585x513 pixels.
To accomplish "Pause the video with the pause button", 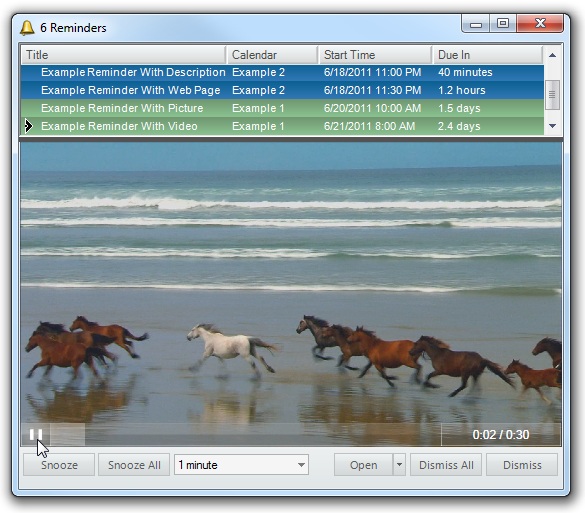I will [x=36, y=434].
